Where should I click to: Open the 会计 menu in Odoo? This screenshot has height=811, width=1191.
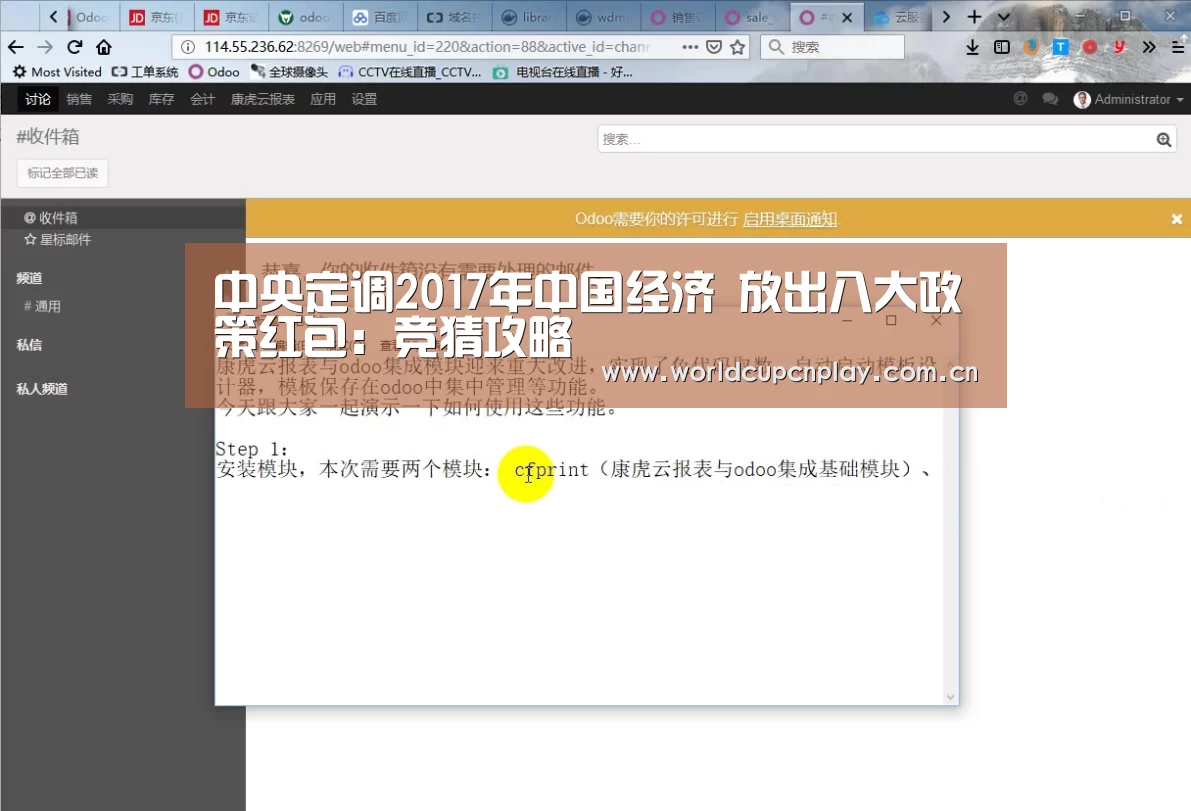(202, 99)
